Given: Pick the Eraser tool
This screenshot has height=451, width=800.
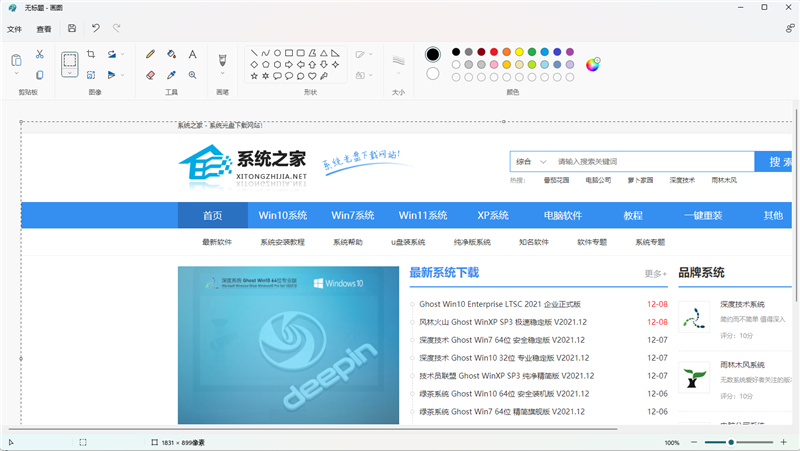Looking at the screenshot, I should [150, 75].
